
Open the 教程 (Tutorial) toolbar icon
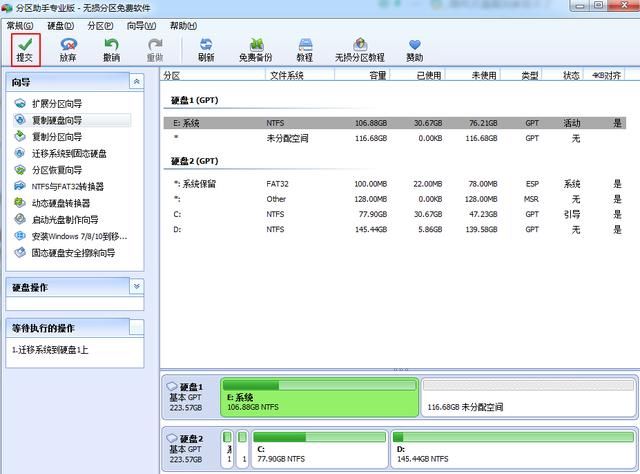point(304,49)
